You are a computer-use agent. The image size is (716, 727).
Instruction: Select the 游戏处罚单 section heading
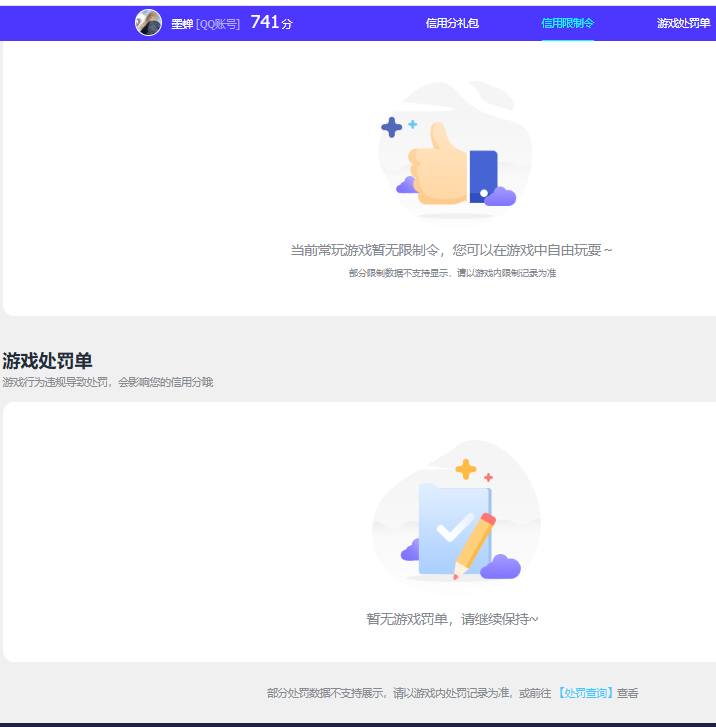(x=47, y=361)
